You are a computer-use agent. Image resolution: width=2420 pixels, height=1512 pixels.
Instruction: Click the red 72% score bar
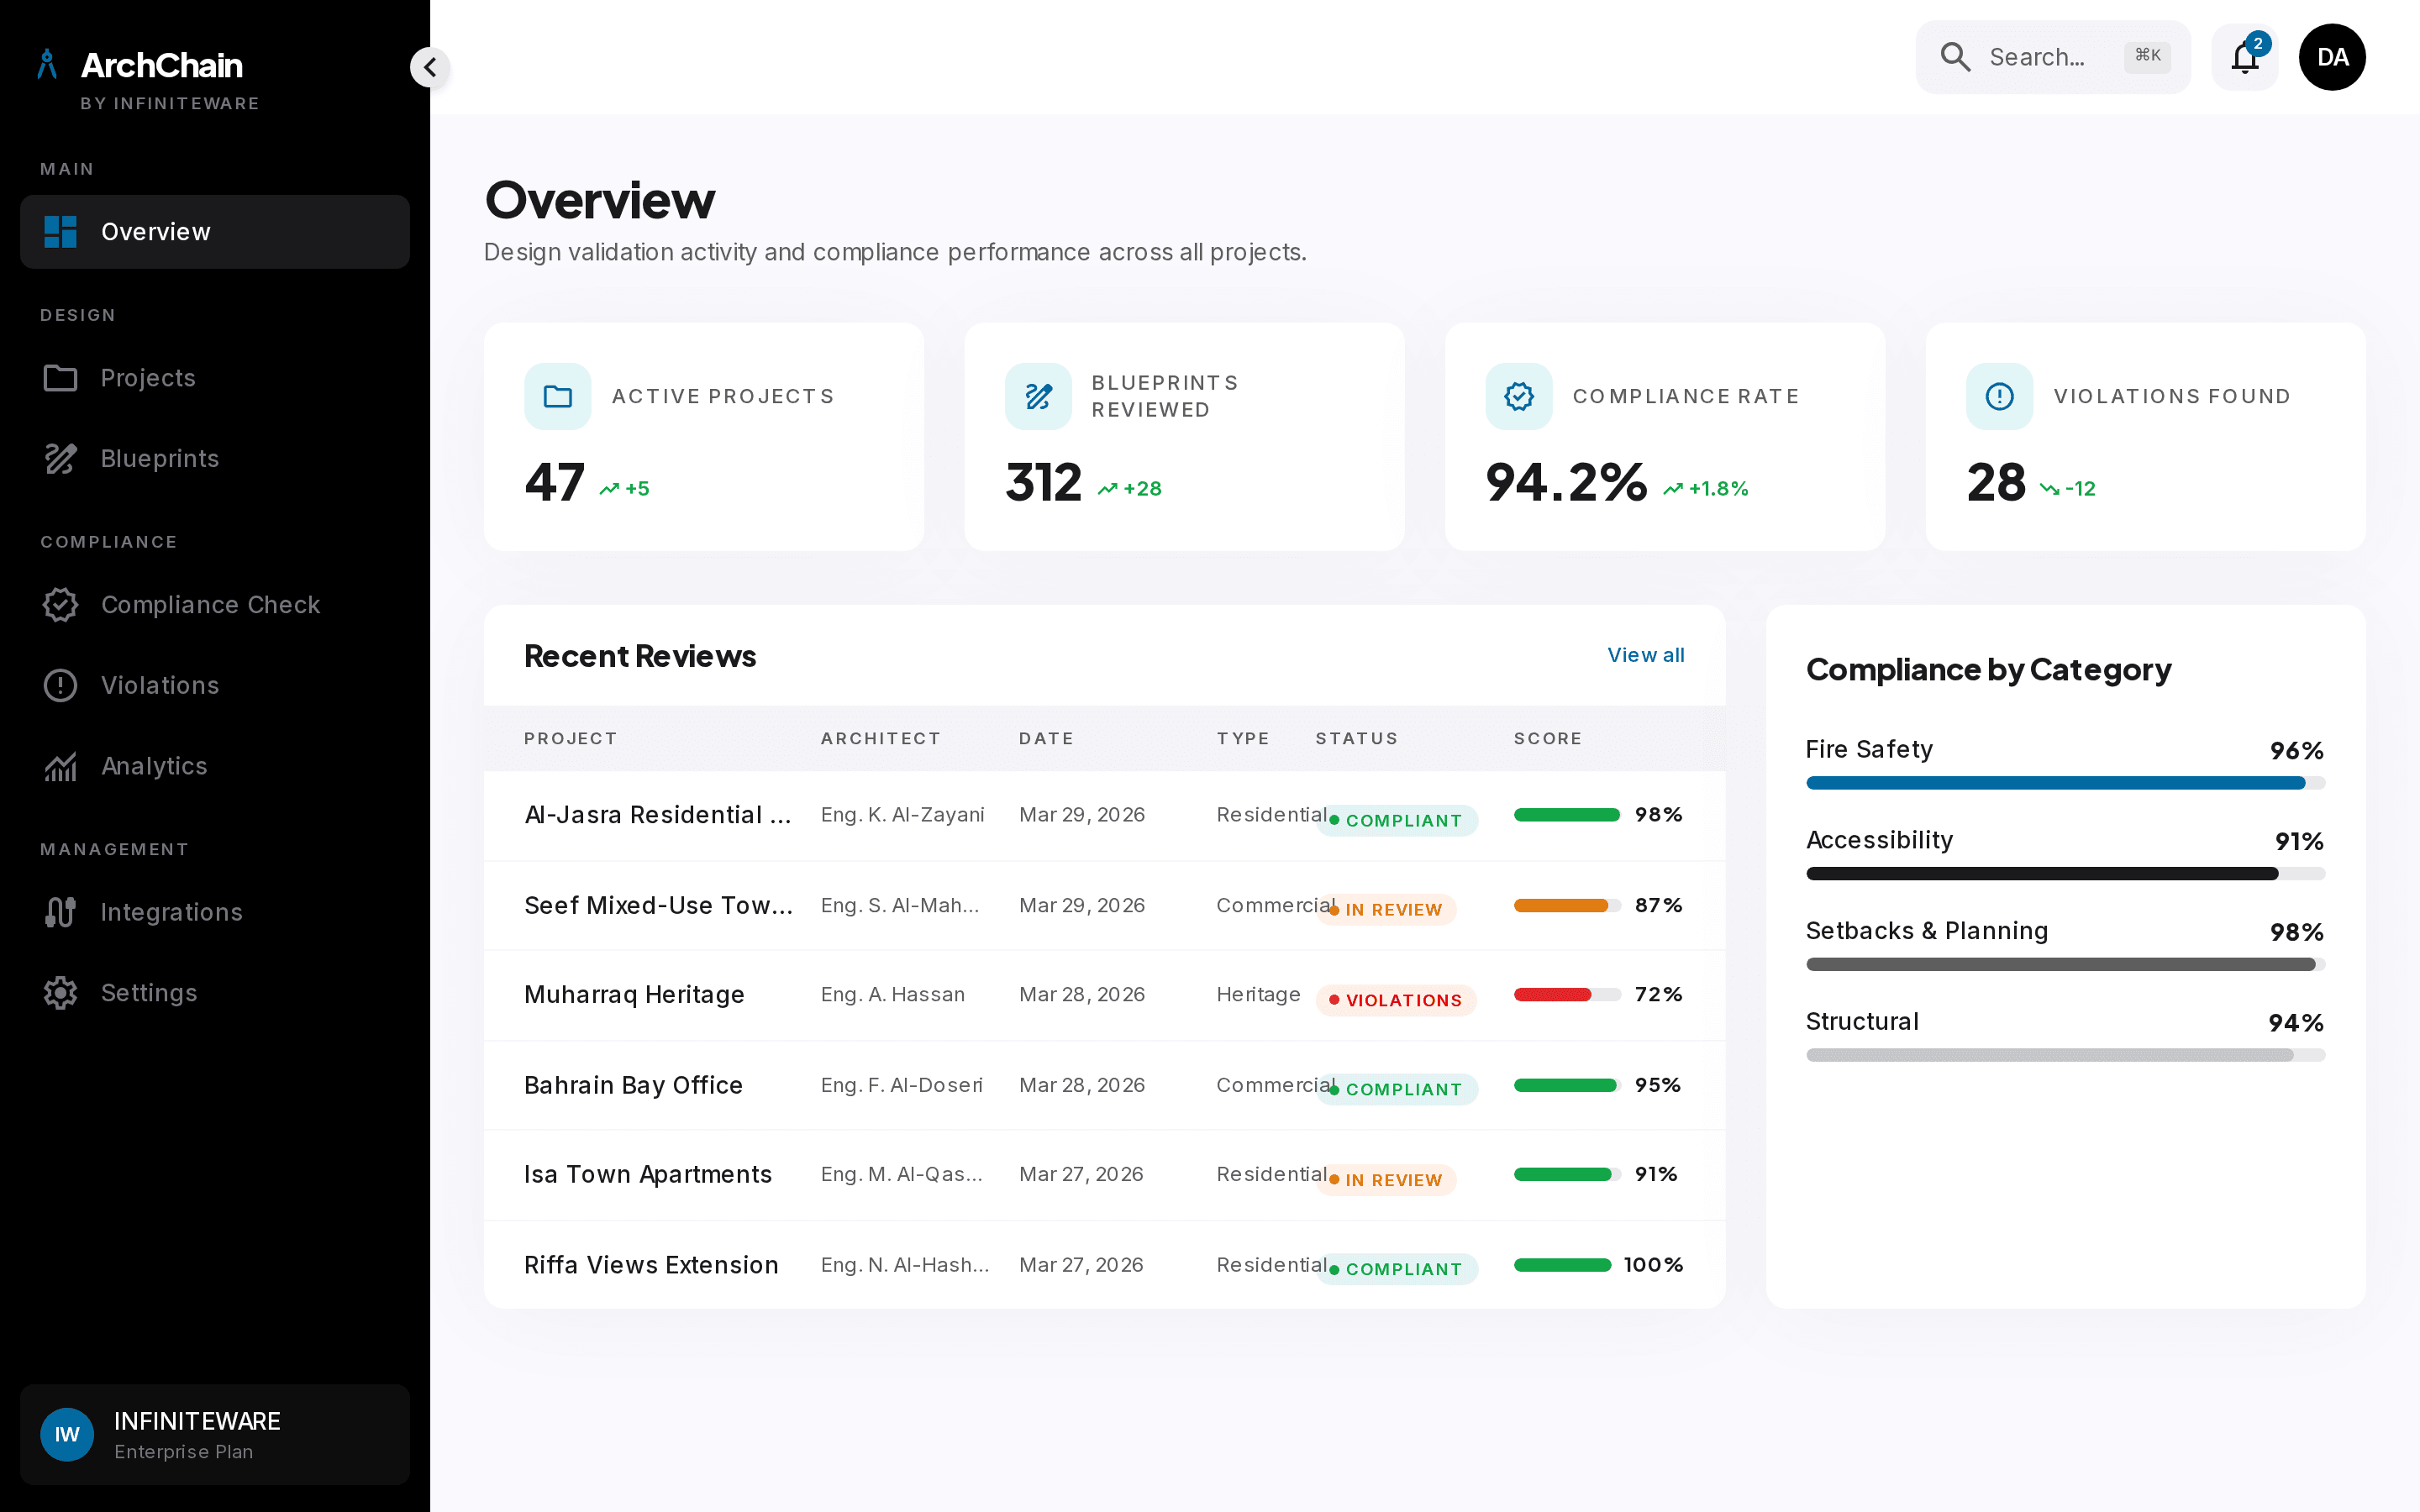pos(1567,995)
